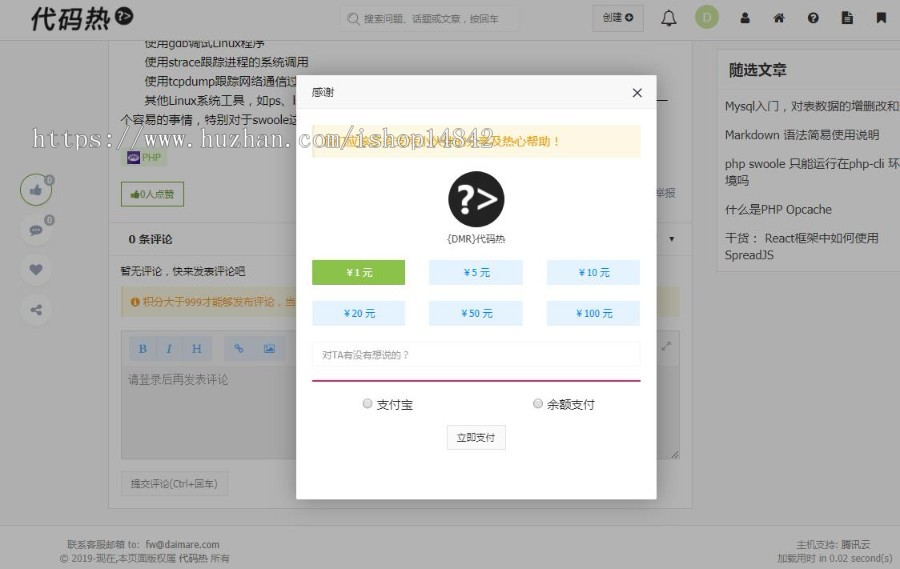900x569 pixels.
Task: Click the insert image editor icon
Action: point(269,349)
